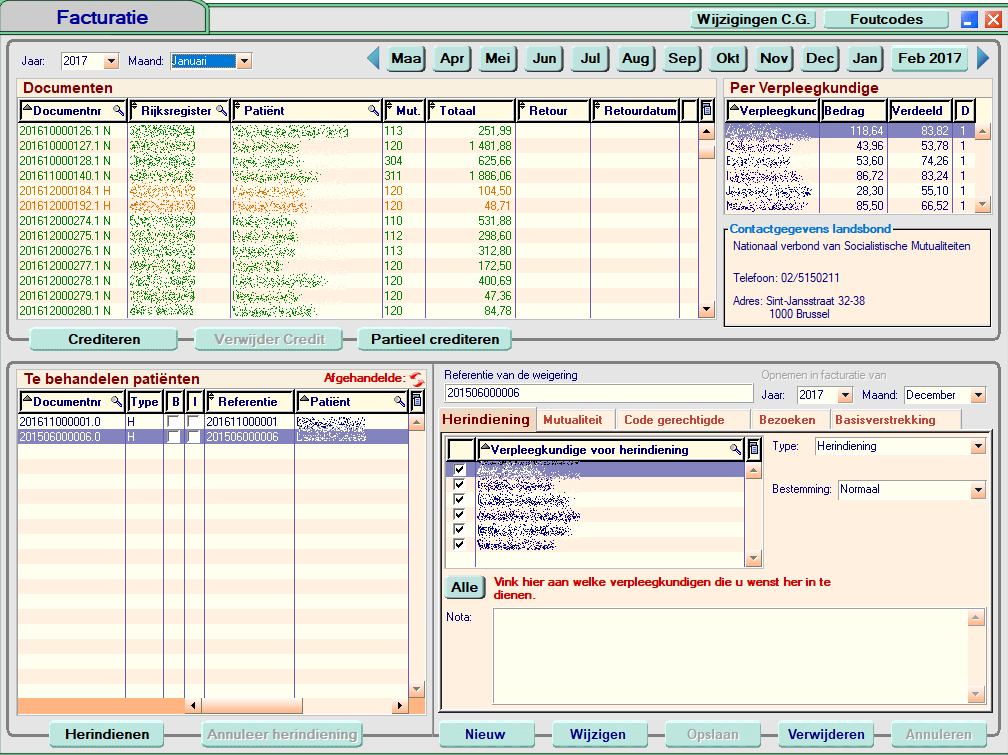The image size is (1008, 755).
Task: Click search icon in Verpleegkundige voor herindiening header
Action: click(x=736, y=450)
